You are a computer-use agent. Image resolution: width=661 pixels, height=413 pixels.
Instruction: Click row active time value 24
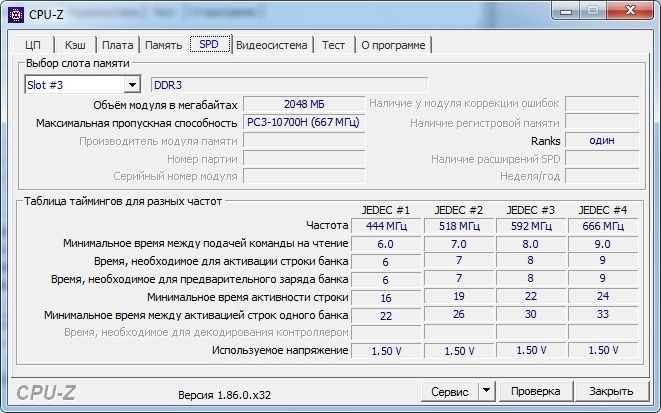click(x=603, y=296)
